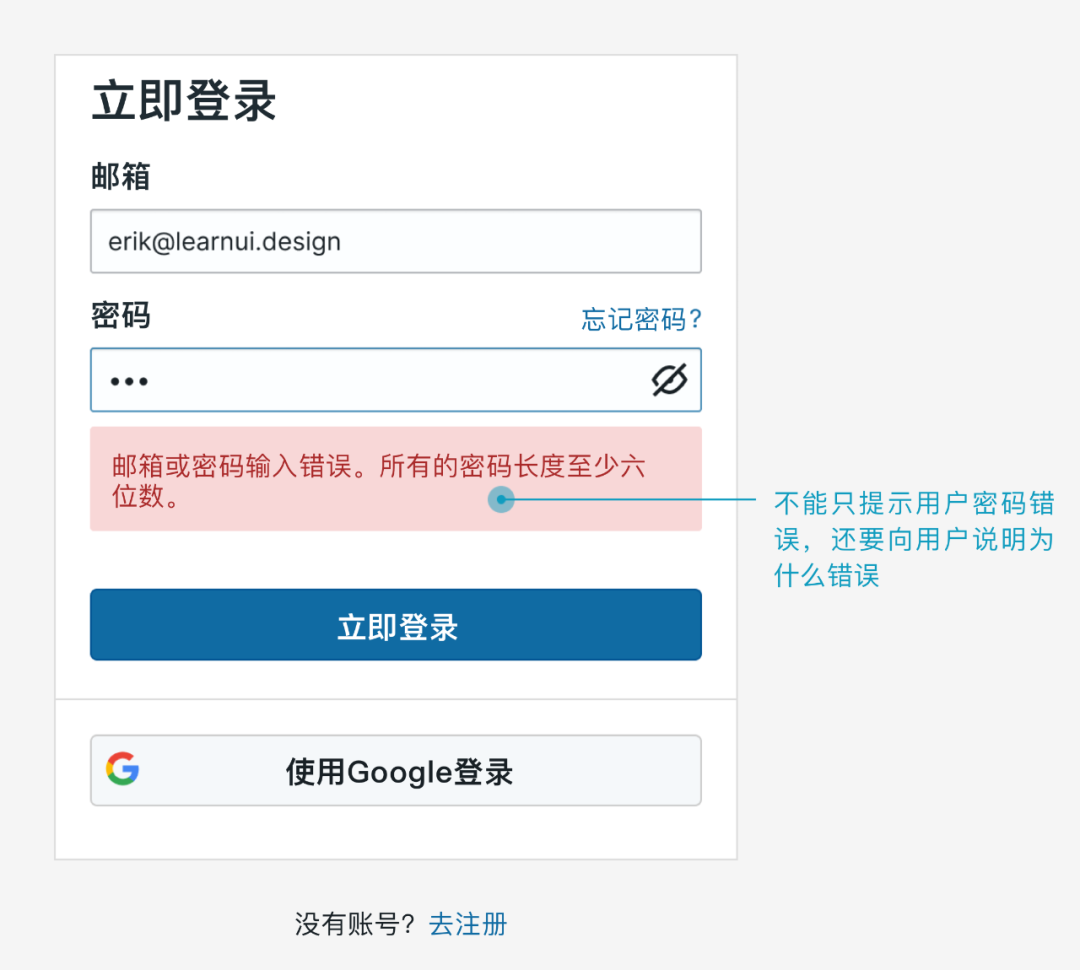1080x970 pixels.
Task: Focus the 邮箱 email input field
Action: [x=396, y=241]
